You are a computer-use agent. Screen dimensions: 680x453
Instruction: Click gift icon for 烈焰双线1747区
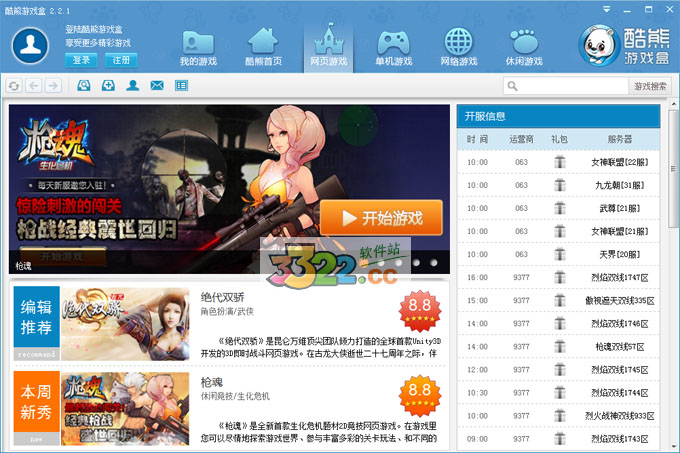pos(560,277)
